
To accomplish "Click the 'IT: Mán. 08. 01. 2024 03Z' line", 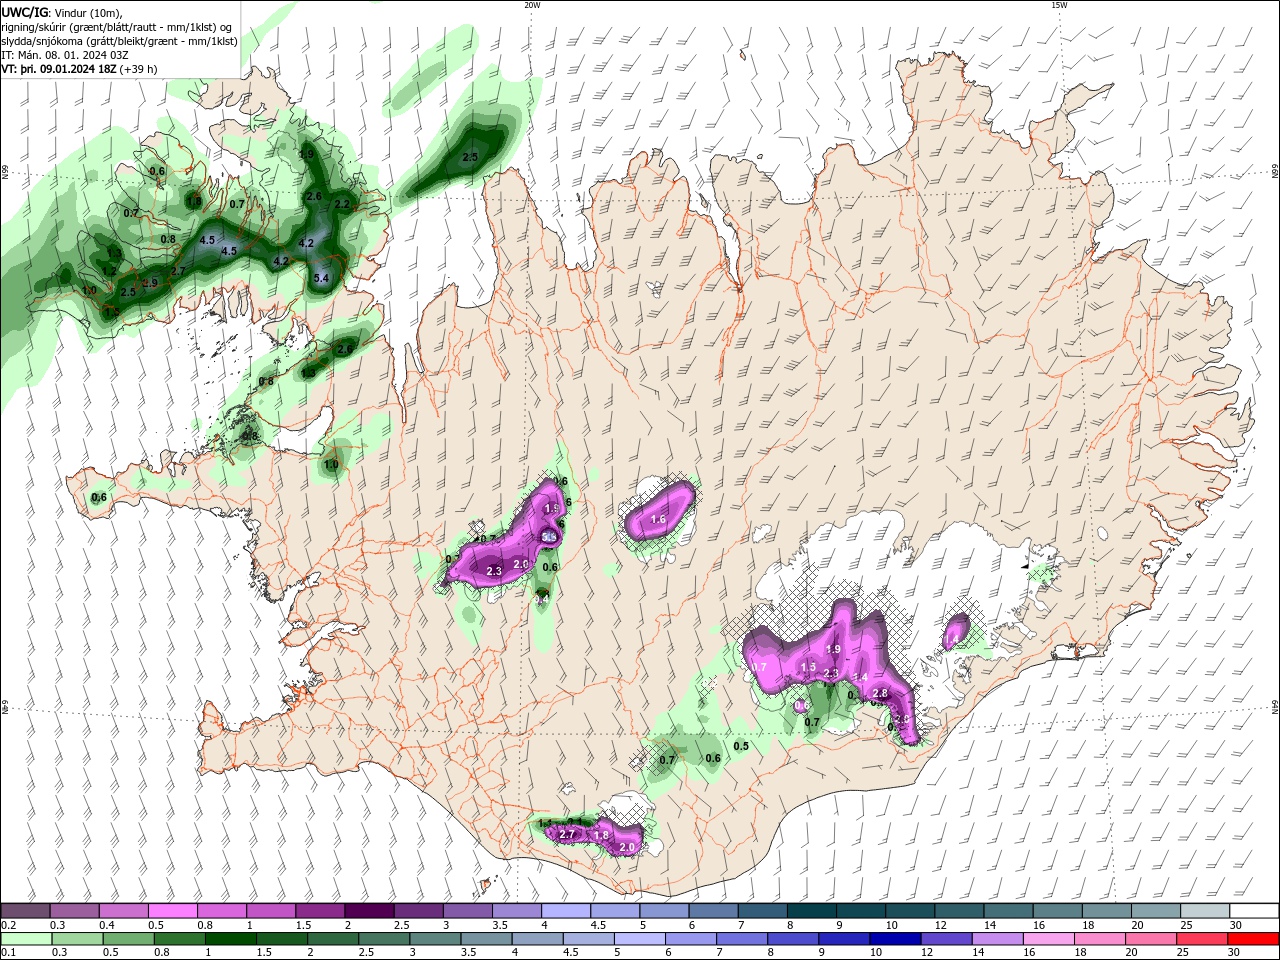I will (66, 55).
